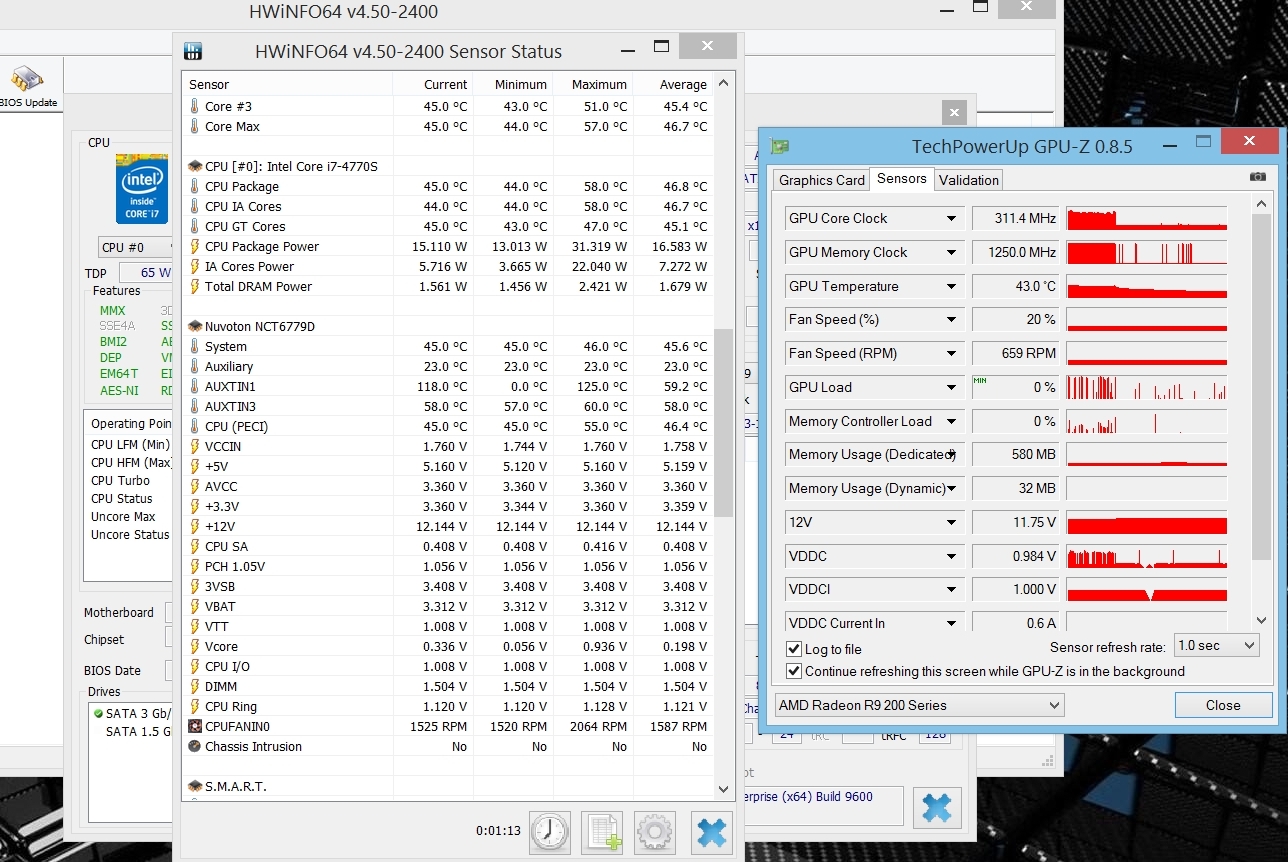Click the GPU Temperature value 43.0 °C

point(1015,286)
